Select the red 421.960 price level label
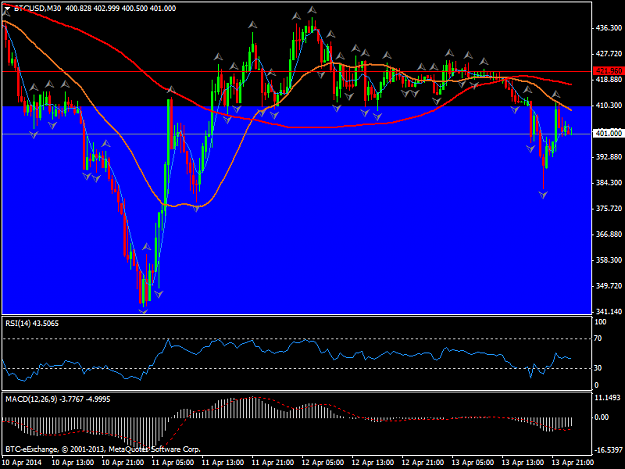625x469 pixels. 608,71
